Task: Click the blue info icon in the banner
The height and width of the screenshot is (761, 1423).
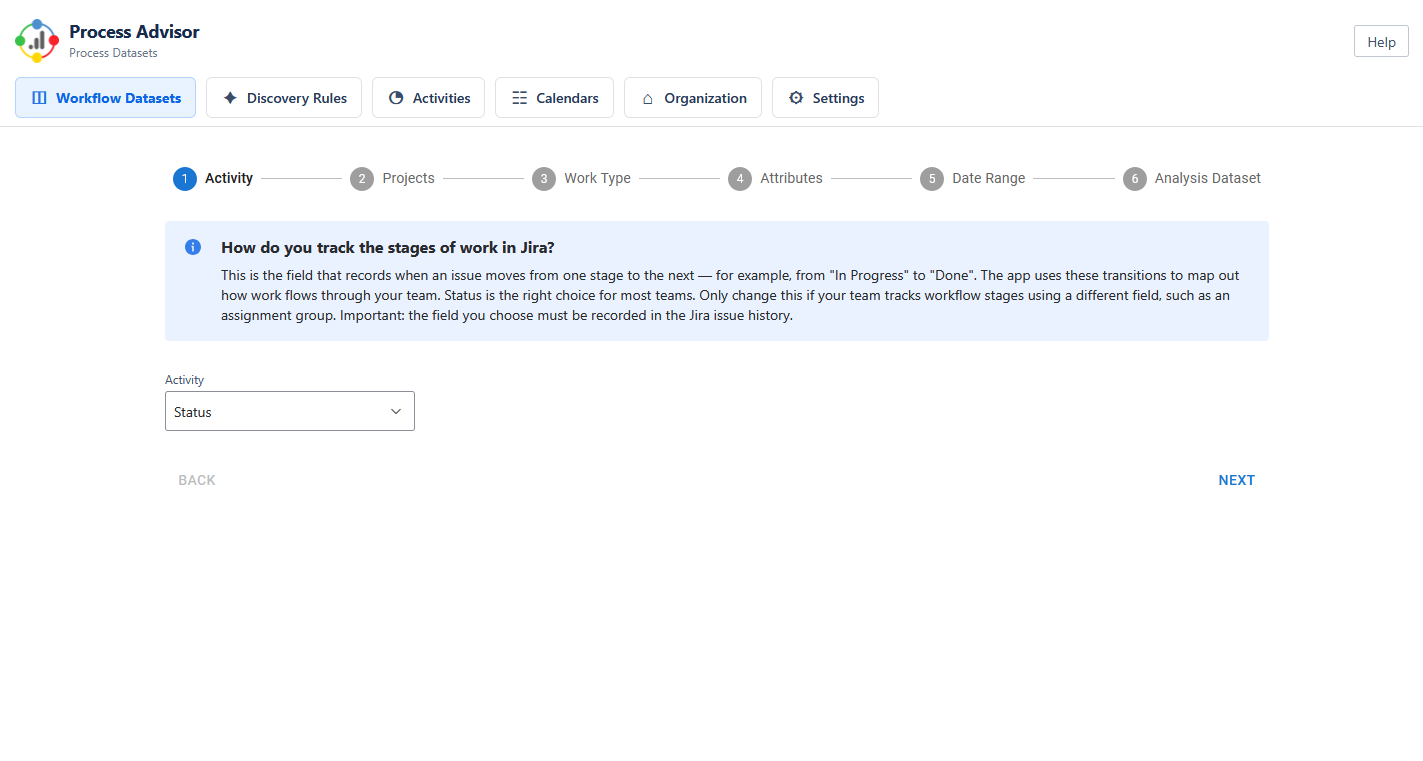Action: (193, 247)
